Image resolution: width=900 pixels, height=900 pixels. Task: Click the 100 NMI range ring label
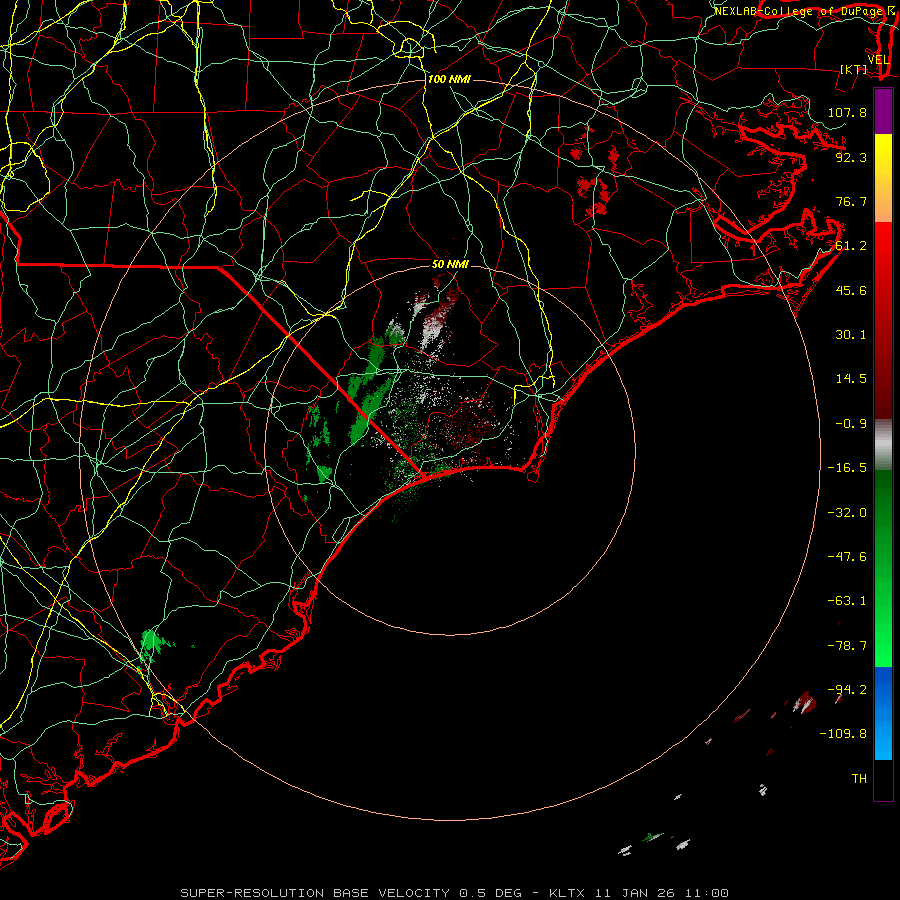pos(449,79)
